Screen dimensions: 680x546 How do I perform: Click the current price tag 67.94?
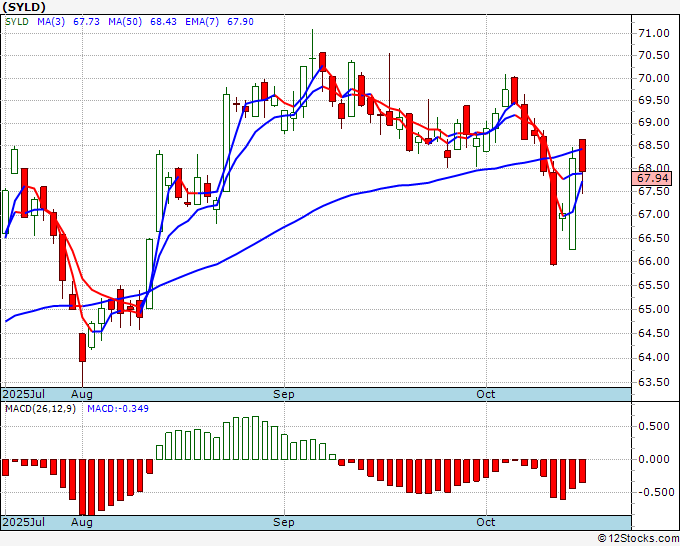[652, 178]
